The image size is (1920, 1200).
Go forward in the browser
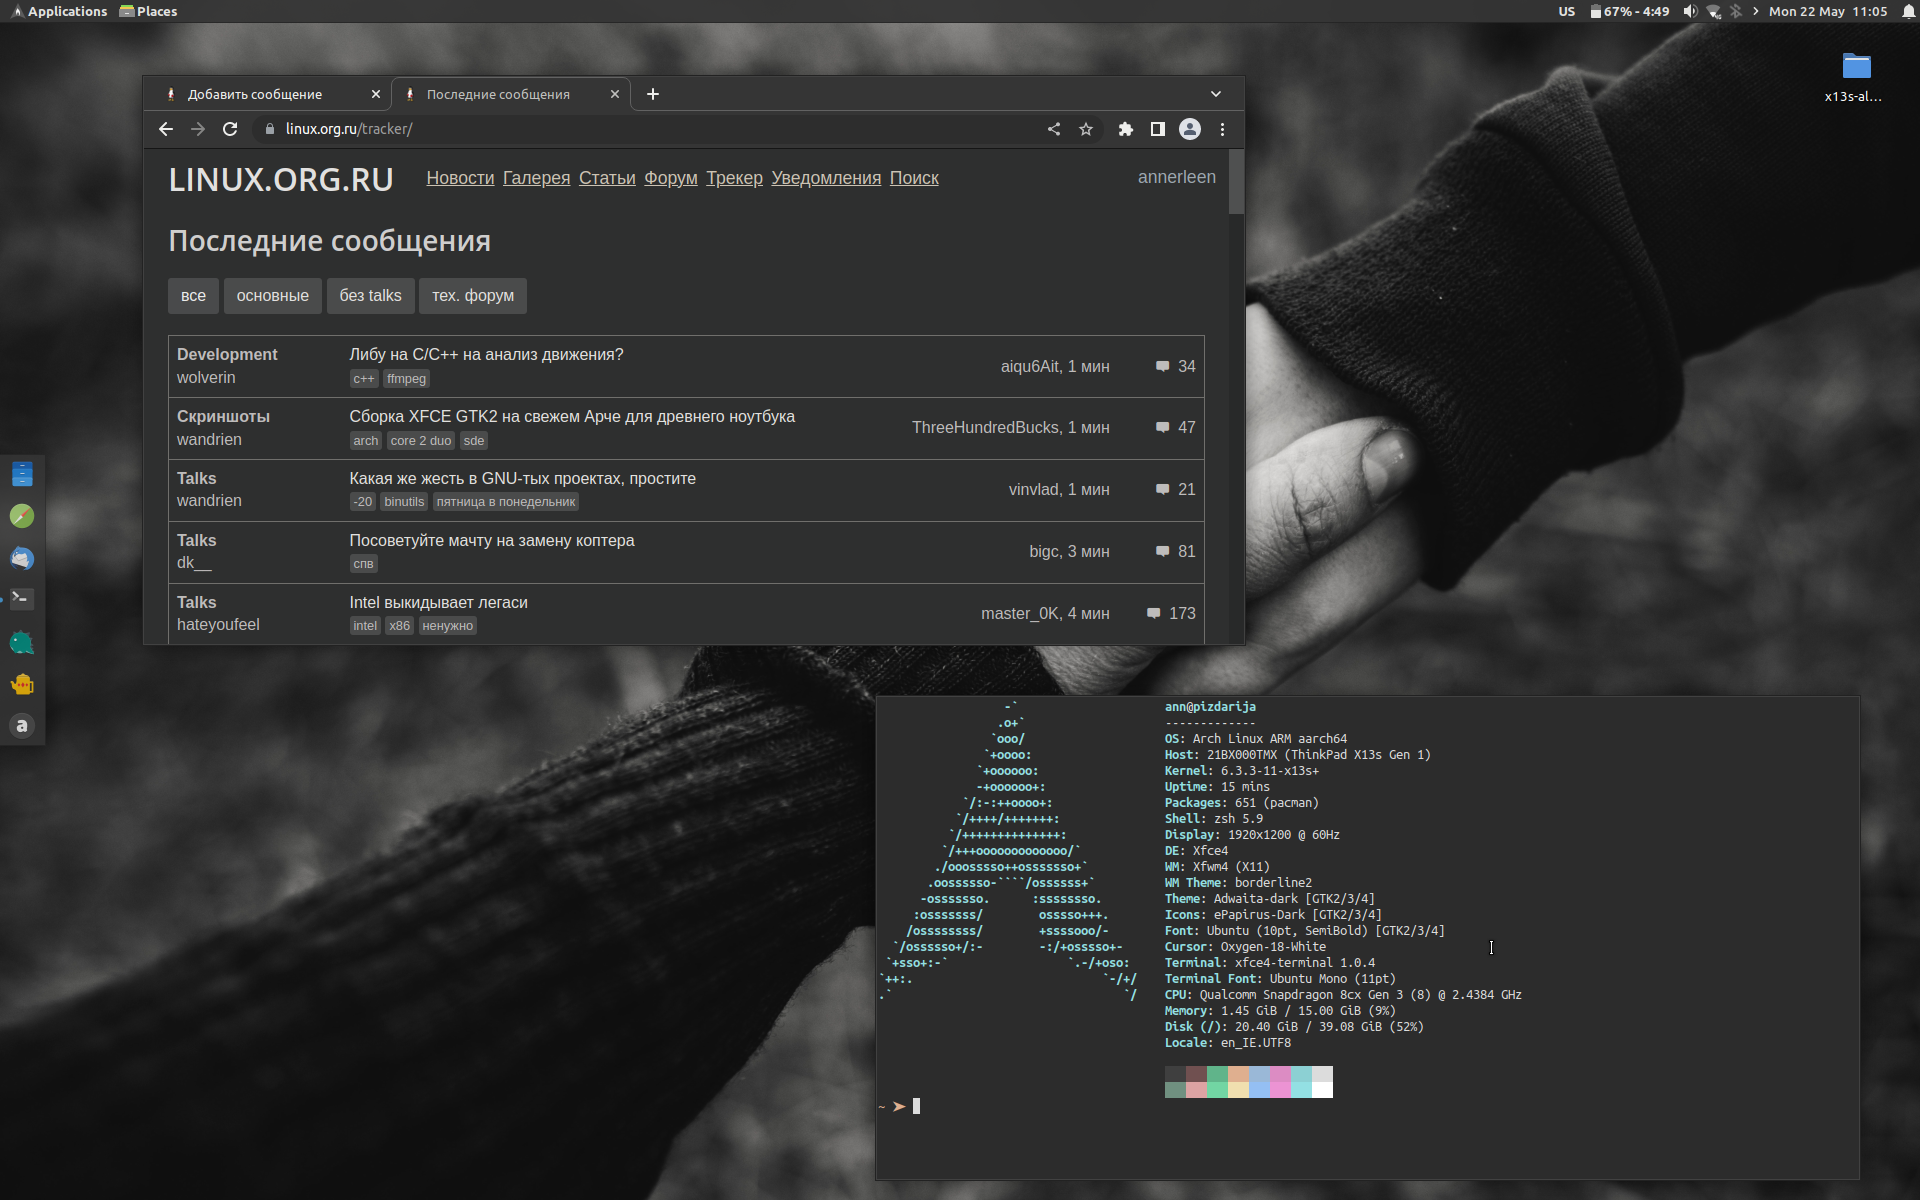[198, 129]
